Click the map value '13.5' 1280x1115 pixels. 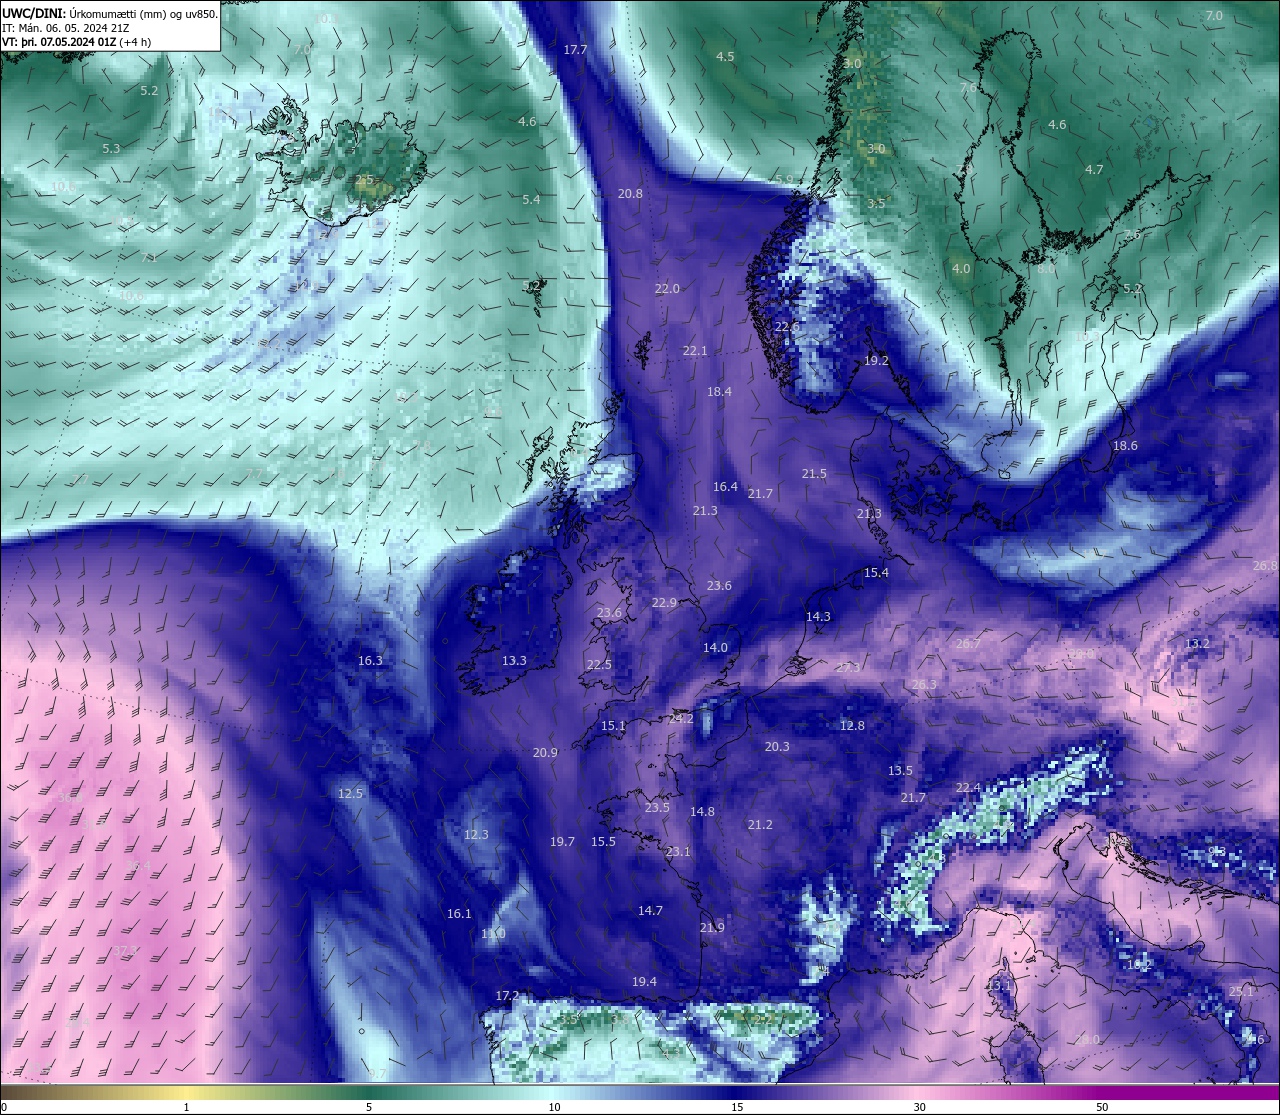(x=900, y=770)
